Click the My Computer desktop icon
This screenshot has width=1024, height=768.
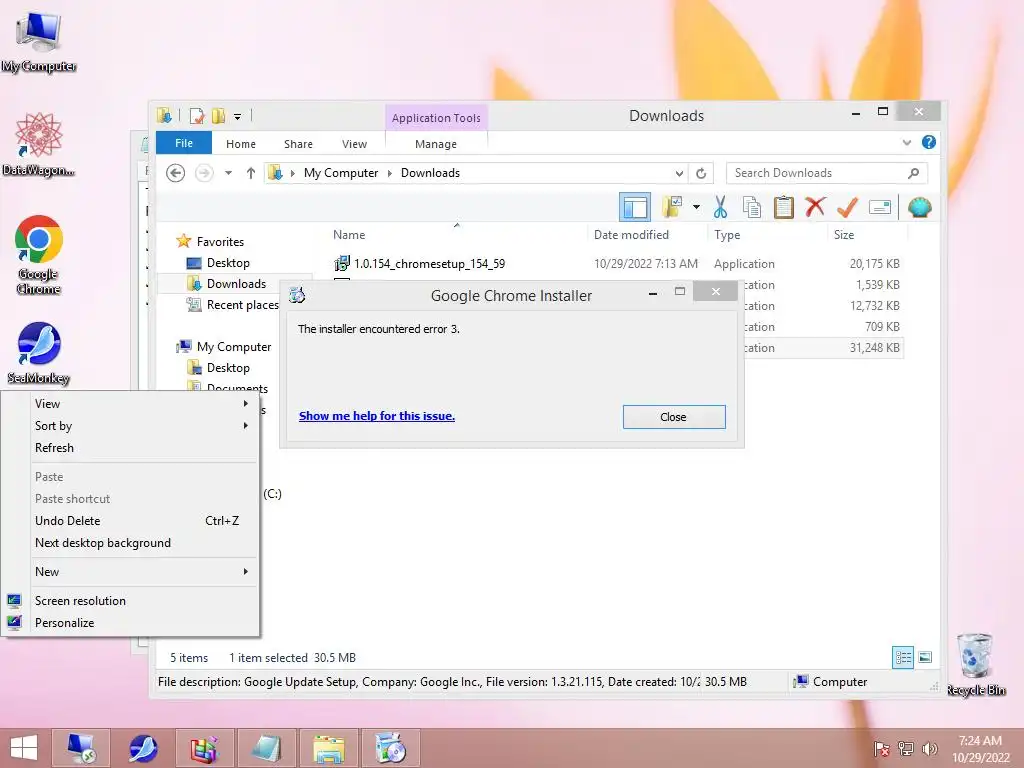[39, 42]
